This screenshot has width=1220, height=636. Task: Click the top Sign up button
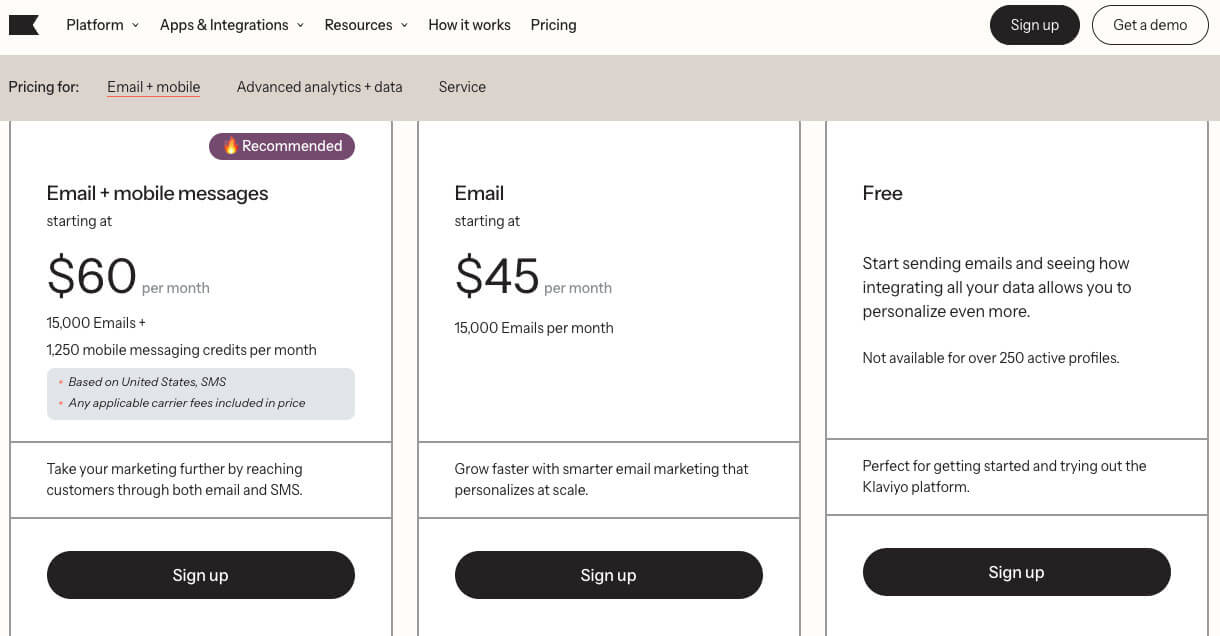[1034, 25]
